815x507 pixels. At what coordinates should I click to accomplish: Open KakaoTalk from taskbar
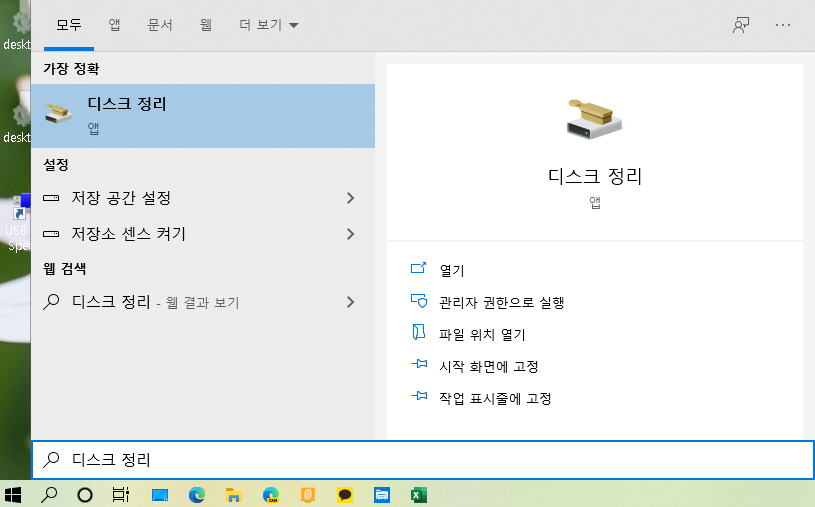coord(345,495)
